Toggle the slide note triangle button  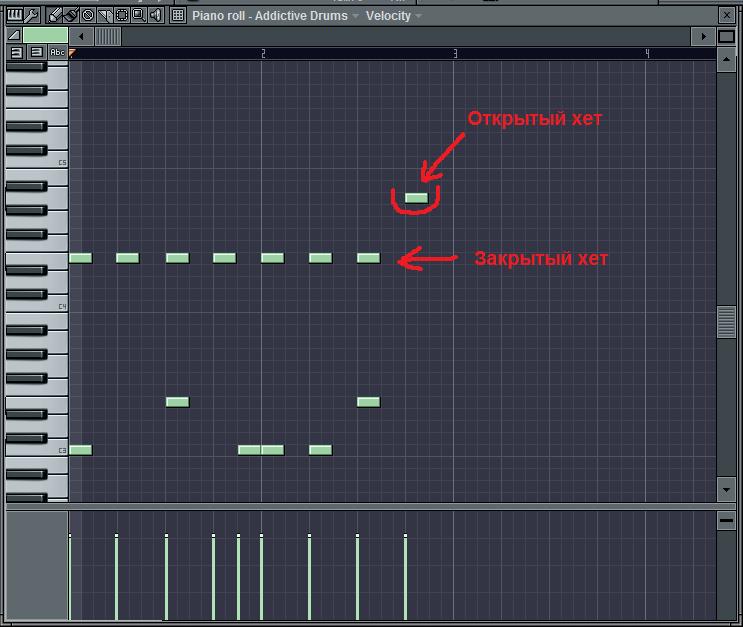[13, 35]
